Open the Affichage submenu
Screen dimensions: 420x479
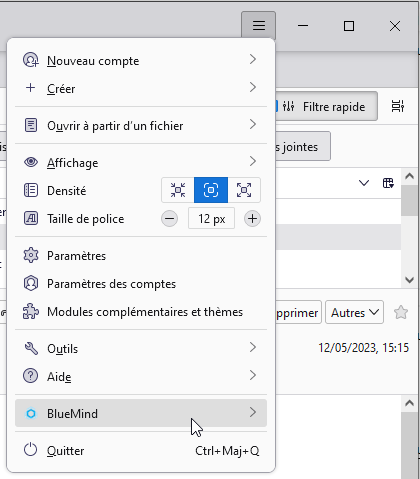click(x=141, y=163)
